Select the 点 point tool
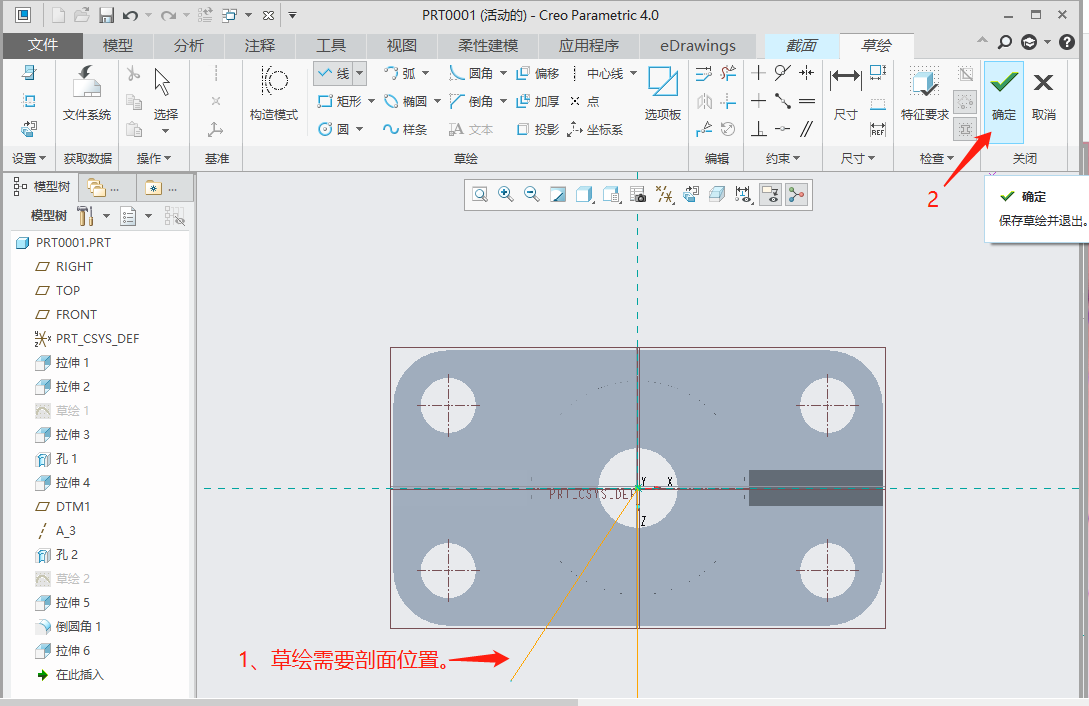This screenshot has height=706, width=1089. [585, 101]
